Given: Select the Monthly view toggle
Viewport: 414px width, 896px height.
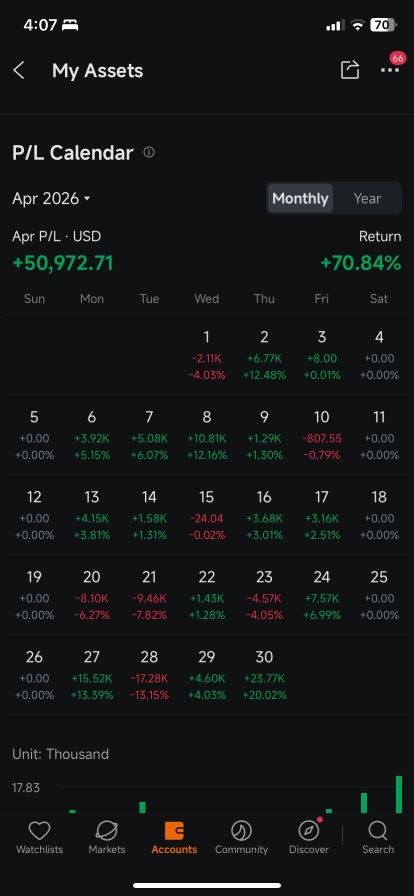Looking at the screenshot, I should click(300, 198).
